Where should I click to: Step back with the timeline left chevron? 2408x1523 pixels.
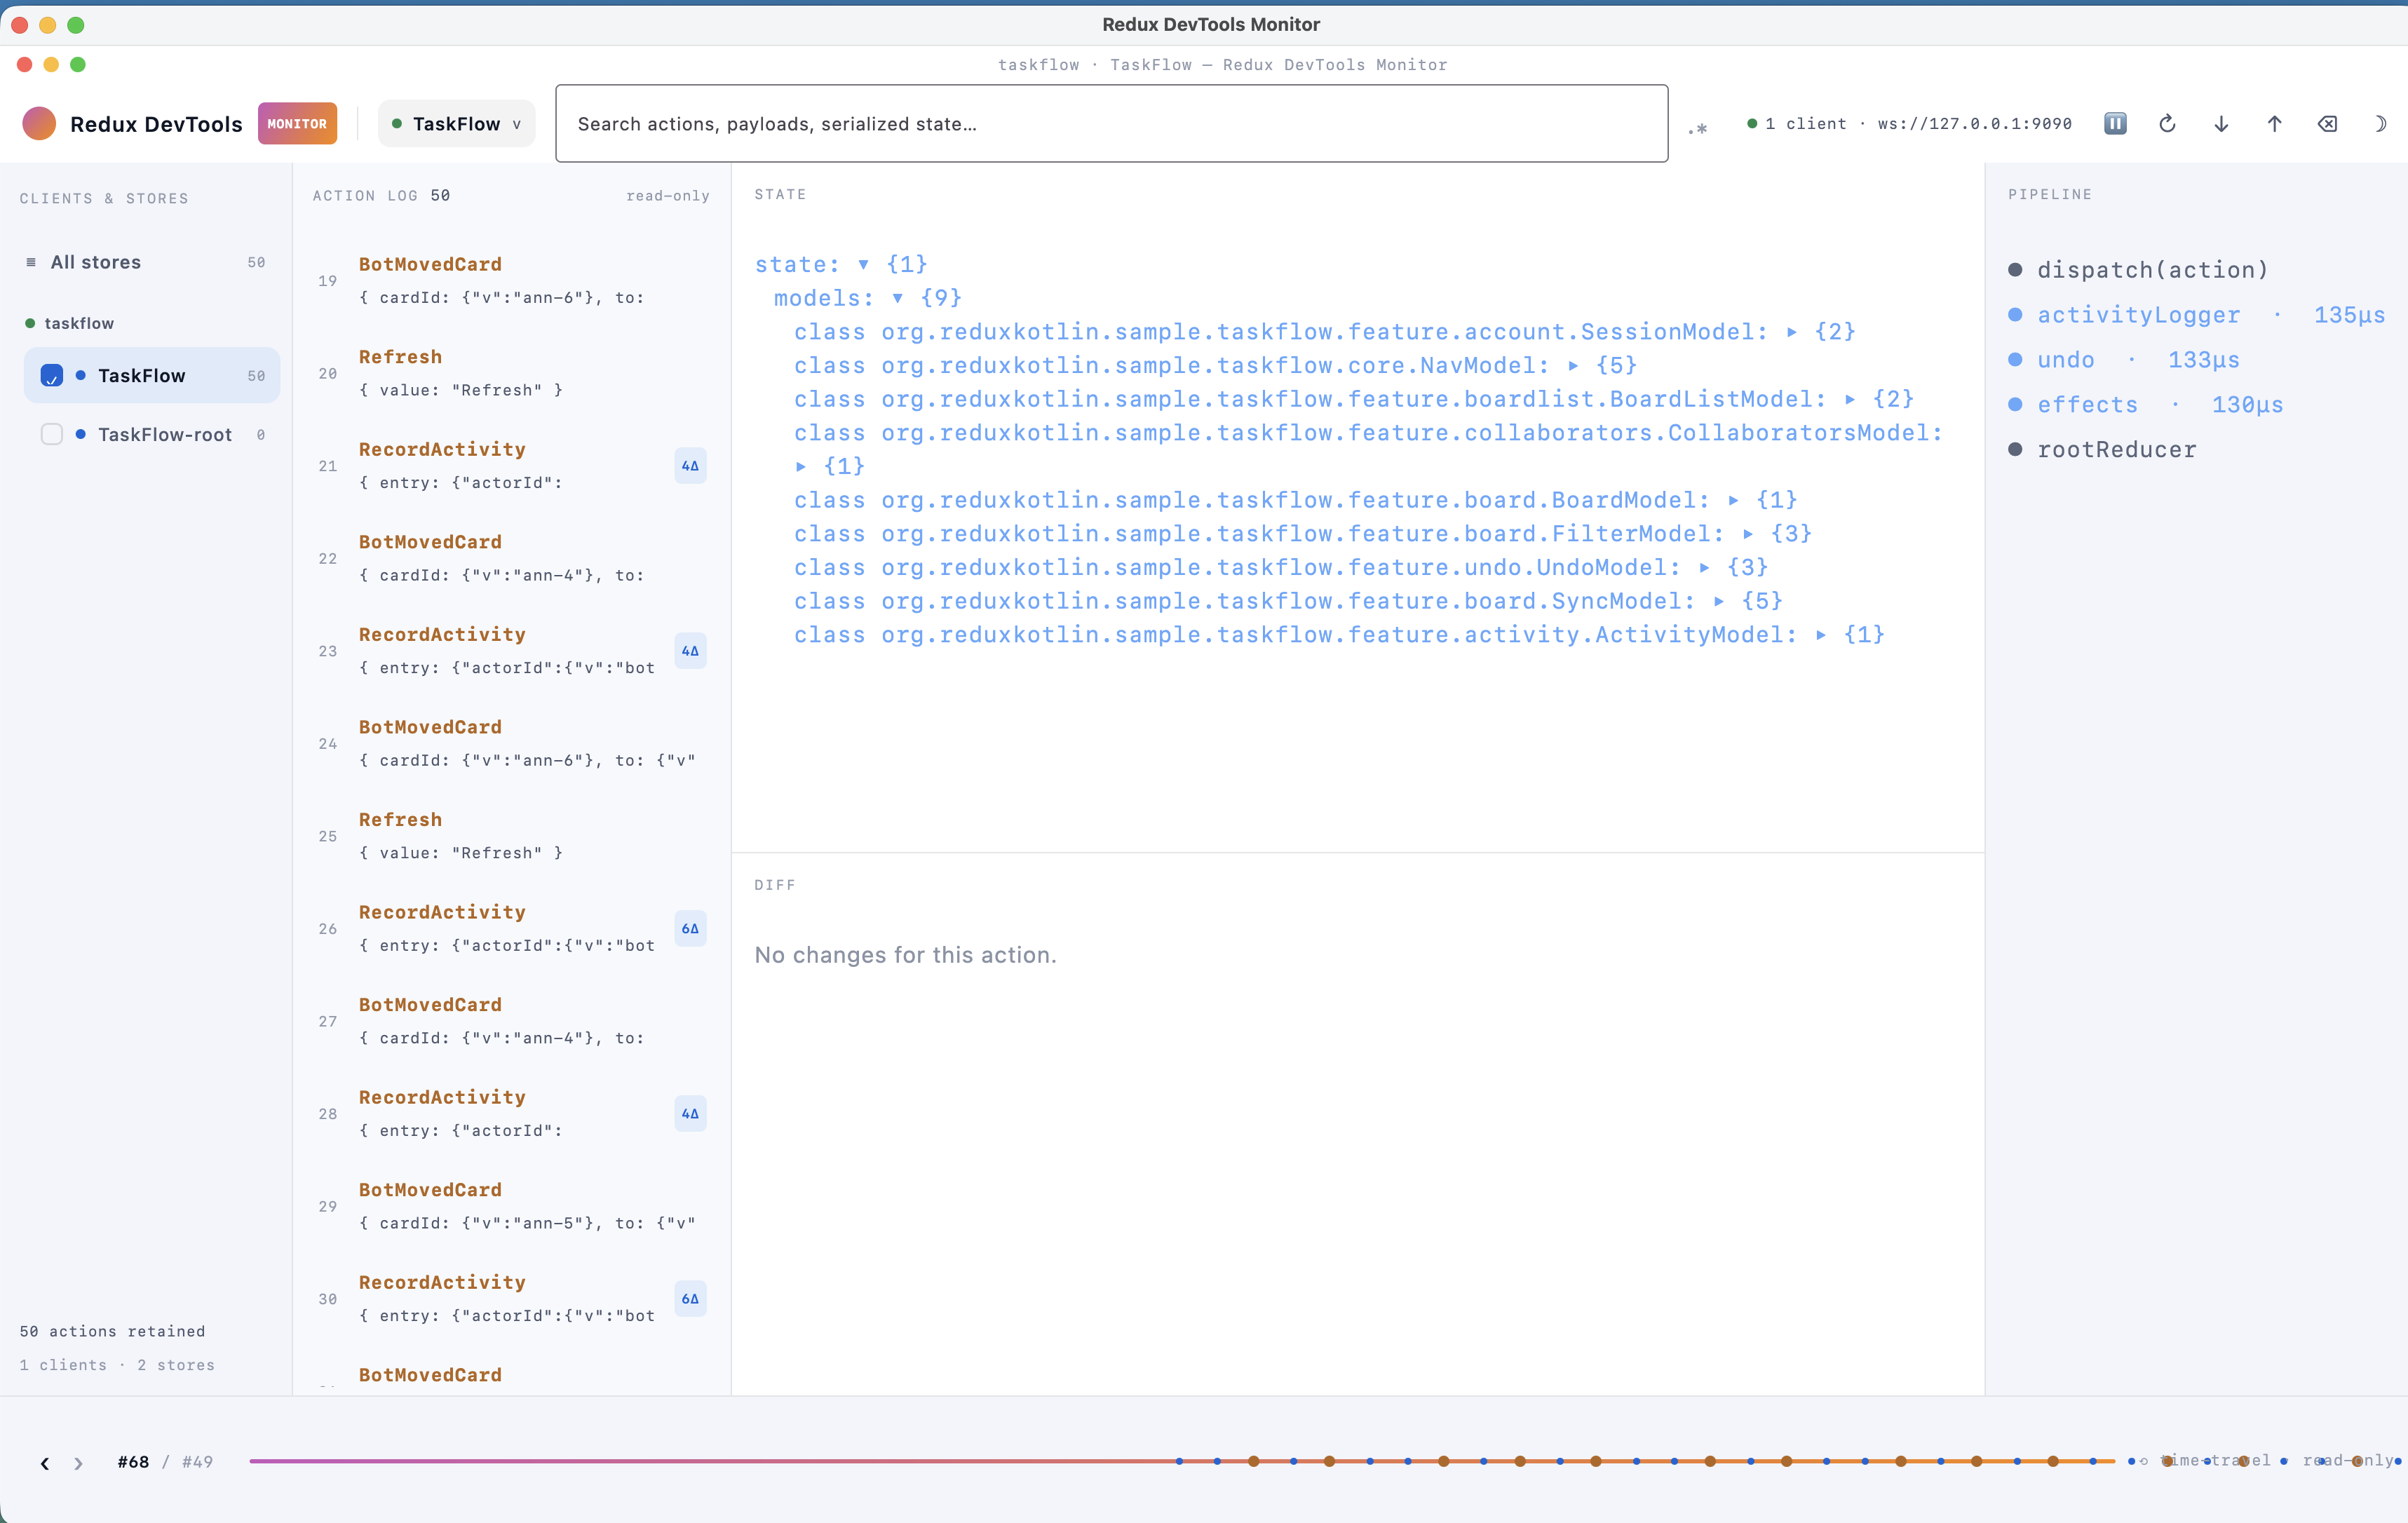[44, 1463]
